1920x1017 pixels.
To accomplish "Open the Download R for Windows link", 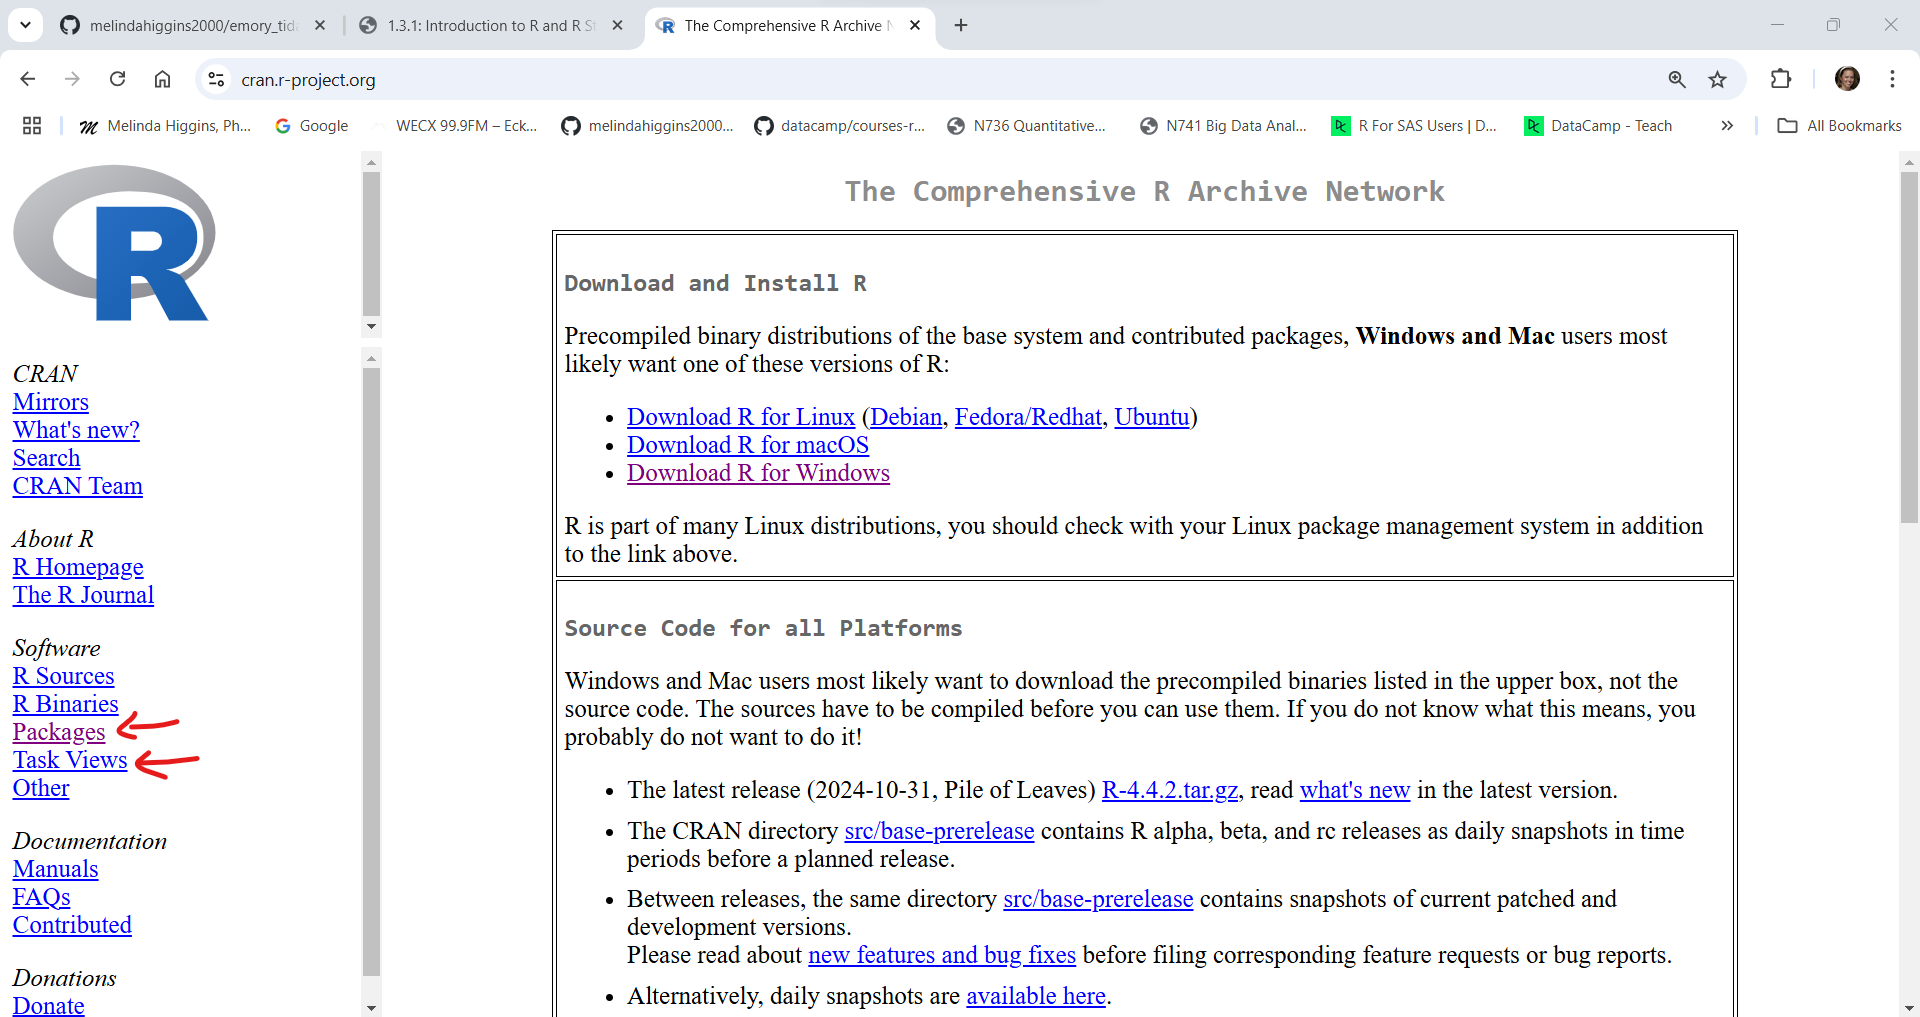I will pyautogui.click(x=758, y=473).
